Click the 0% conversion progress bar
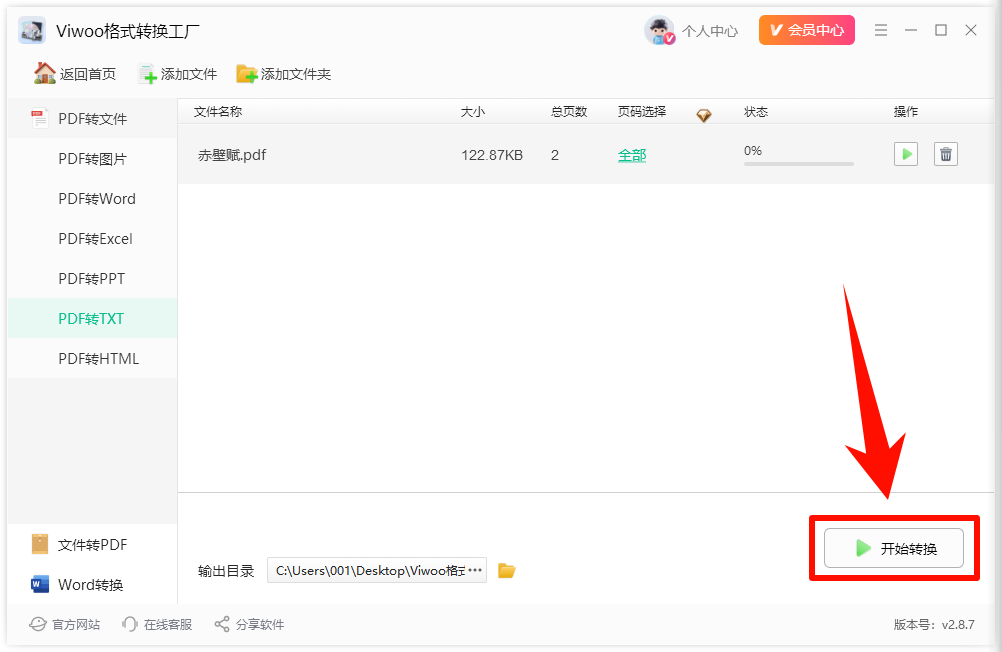The image size is (1002, 652). 799,164
